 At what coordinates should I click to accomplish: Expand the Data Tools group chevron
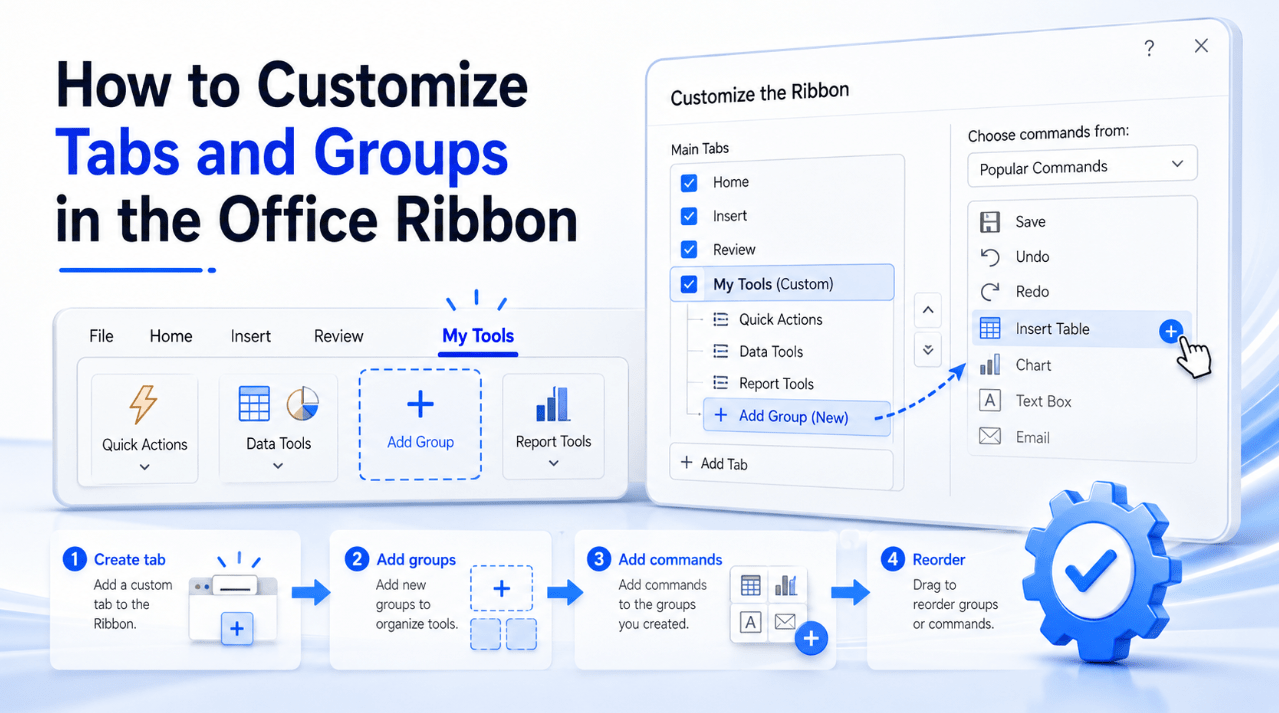pos(278,466)
